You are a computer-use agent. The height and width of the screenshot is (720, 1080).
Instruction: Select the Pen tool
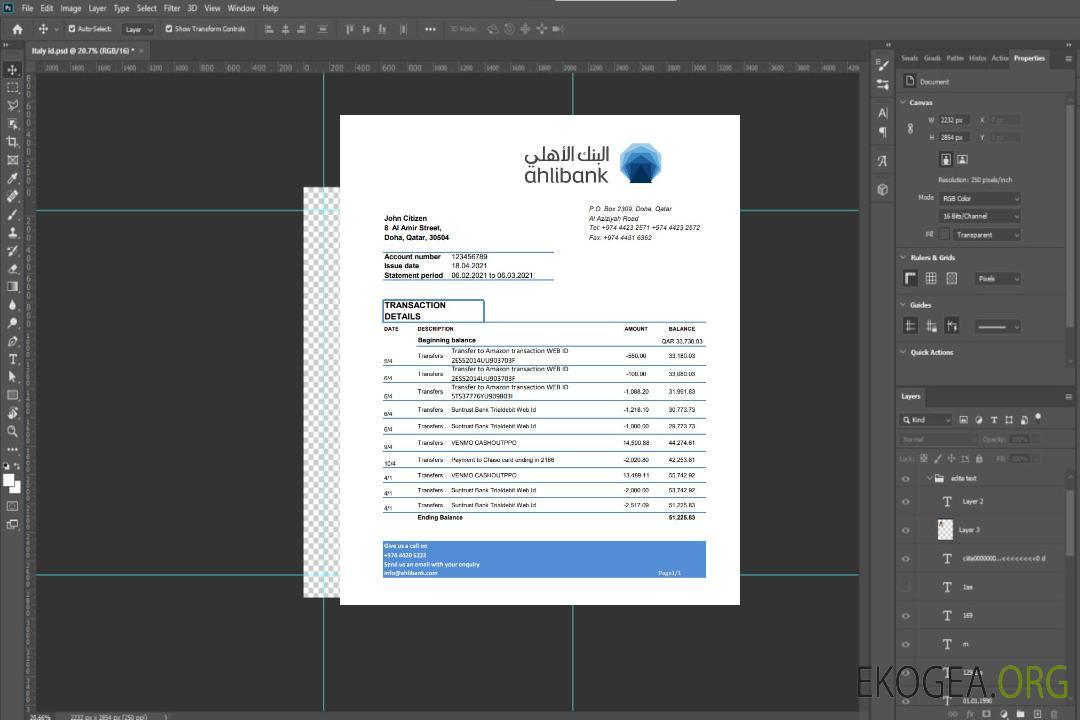(x=12, y=341)
